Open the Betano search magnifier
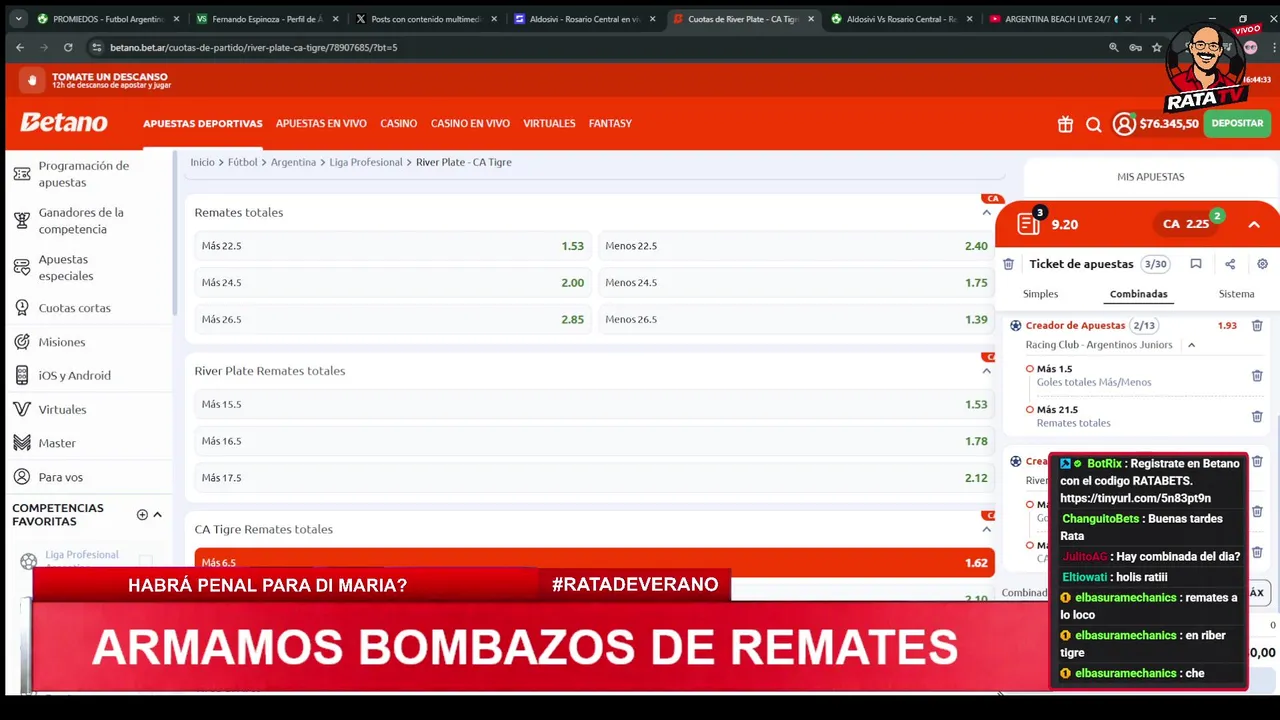 click(x=1094, y=124)
